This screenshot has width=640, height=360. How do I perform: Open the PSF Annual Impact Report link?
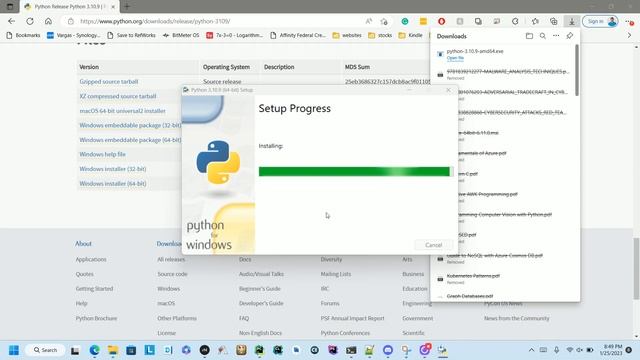tap(352, 318)
